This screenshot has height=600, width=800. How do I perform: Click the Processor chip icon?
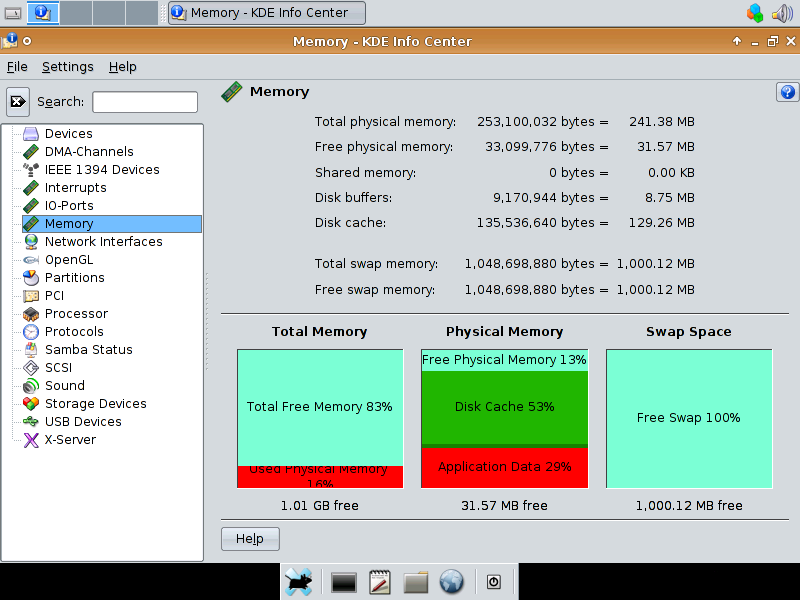point(31,314)
